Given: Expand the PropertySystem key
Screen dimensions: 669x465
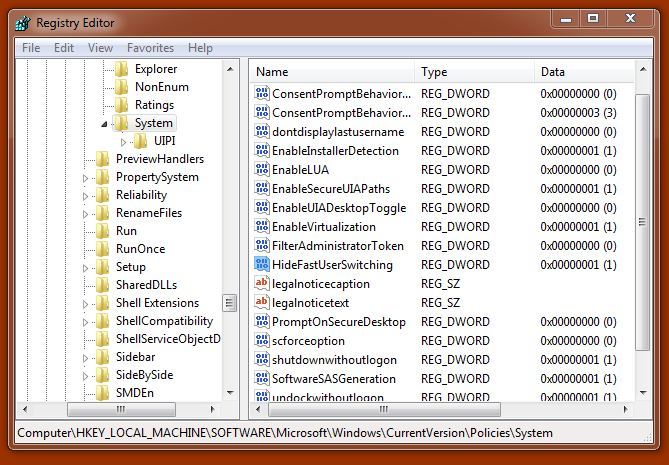Looking at the screenshot, I should [x=85, y=178].
